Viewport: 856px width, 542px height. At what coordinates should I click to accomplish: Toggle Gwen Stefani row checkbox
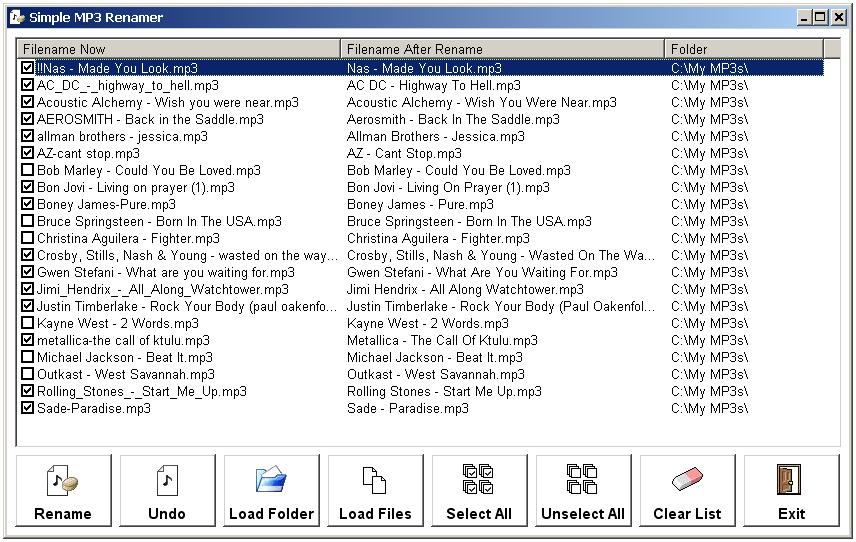(27, 271)
